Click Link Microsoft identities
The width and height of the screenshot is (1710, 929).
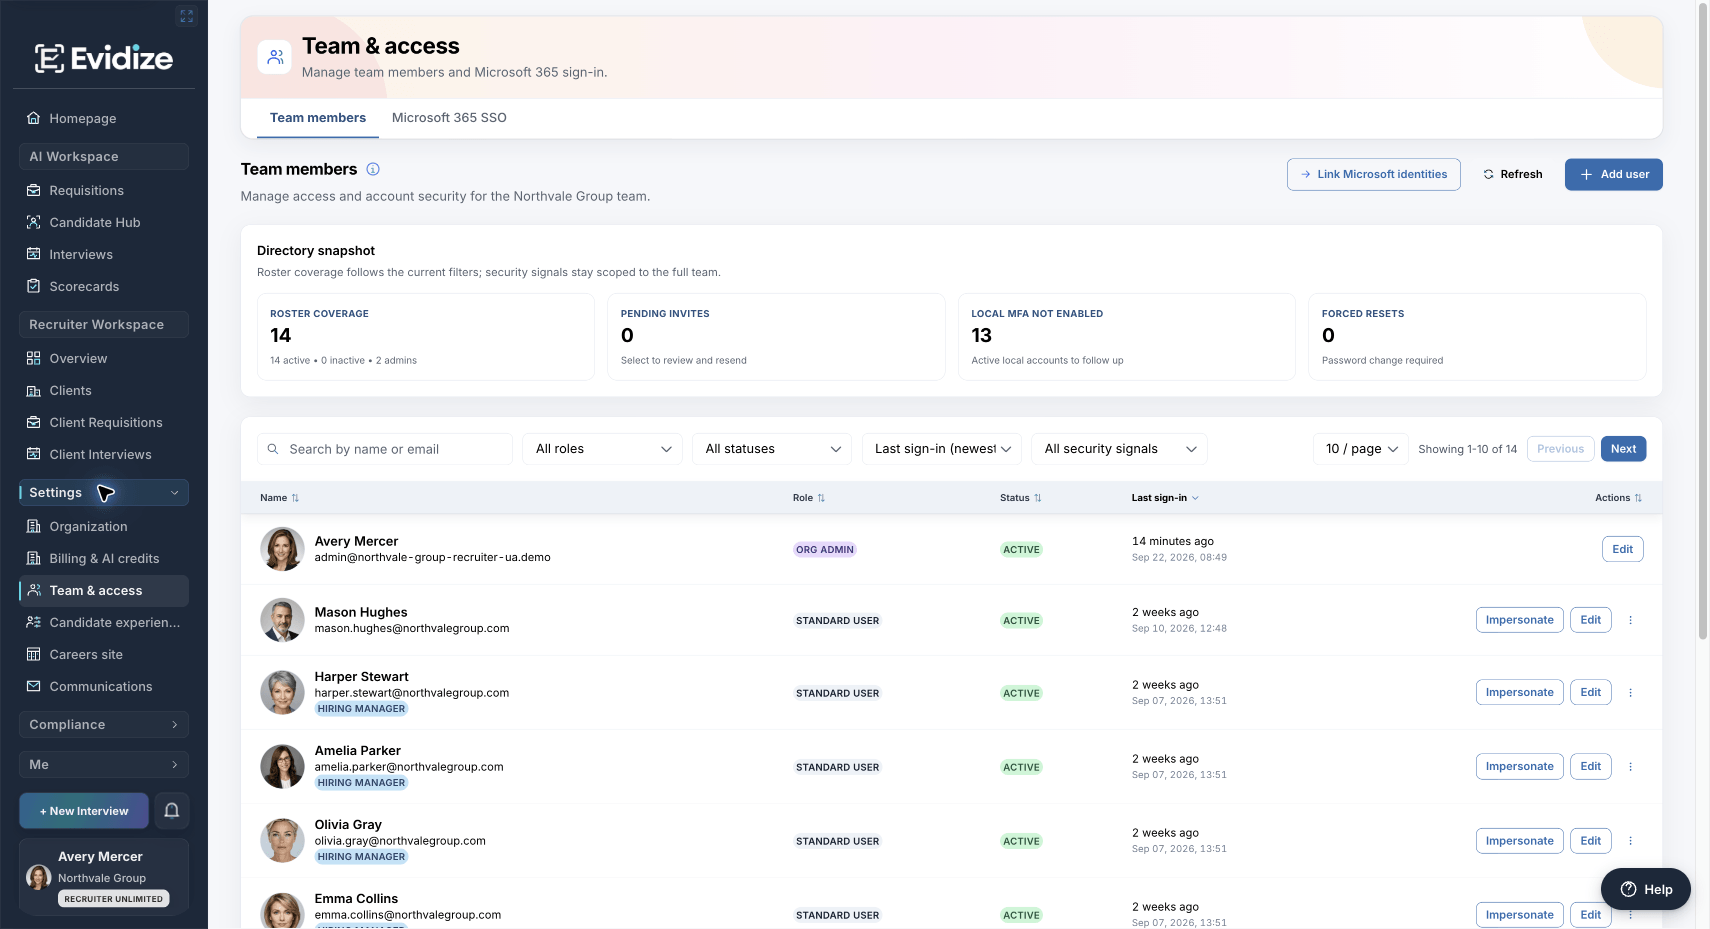click(x=1373, y=174)
